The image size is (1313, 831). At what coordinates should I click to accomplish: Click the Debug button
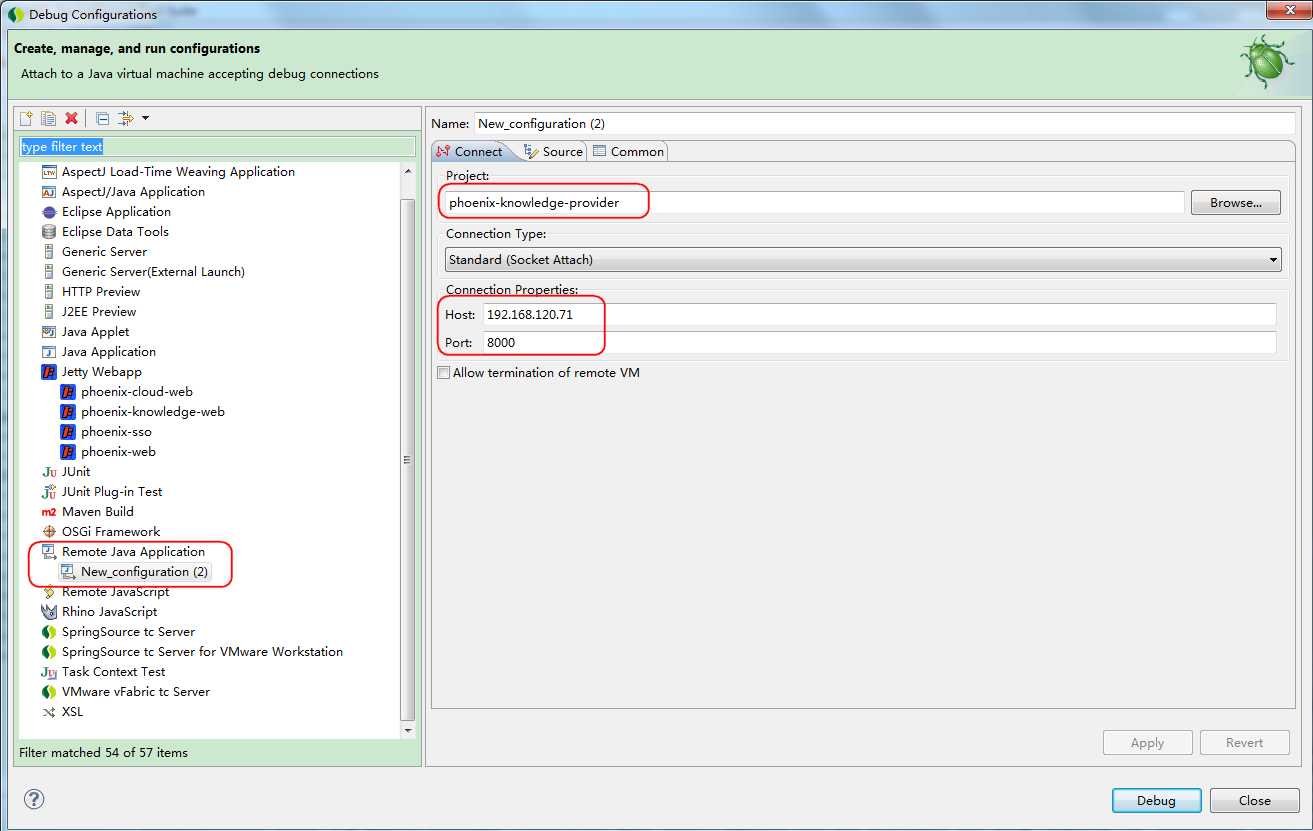(1156, 801)
